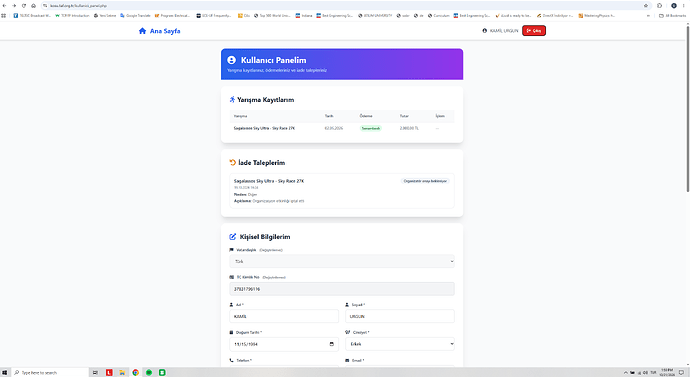Open the notification center icon
Viewport: 690px width, 377px height.
click(681, 372)
